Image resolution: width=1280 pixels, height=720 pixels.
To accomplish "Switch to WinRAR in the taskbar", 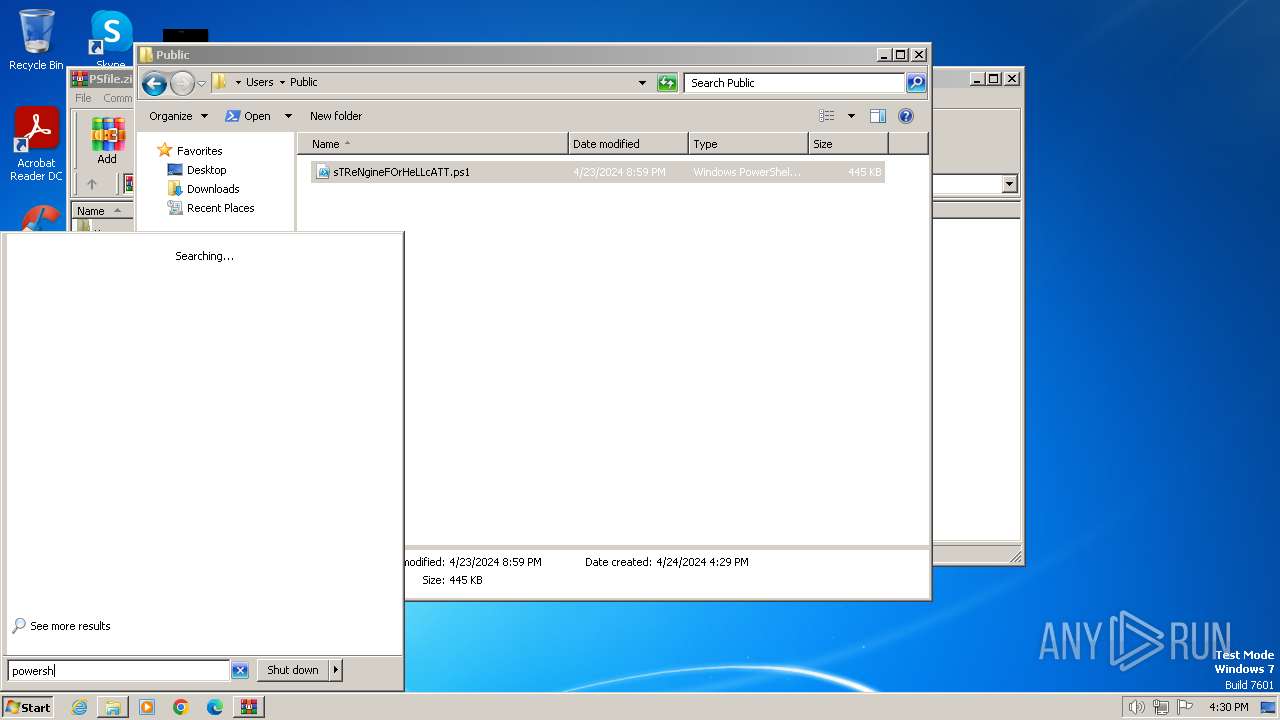I will pyautogui.click(x=249, y=707).
